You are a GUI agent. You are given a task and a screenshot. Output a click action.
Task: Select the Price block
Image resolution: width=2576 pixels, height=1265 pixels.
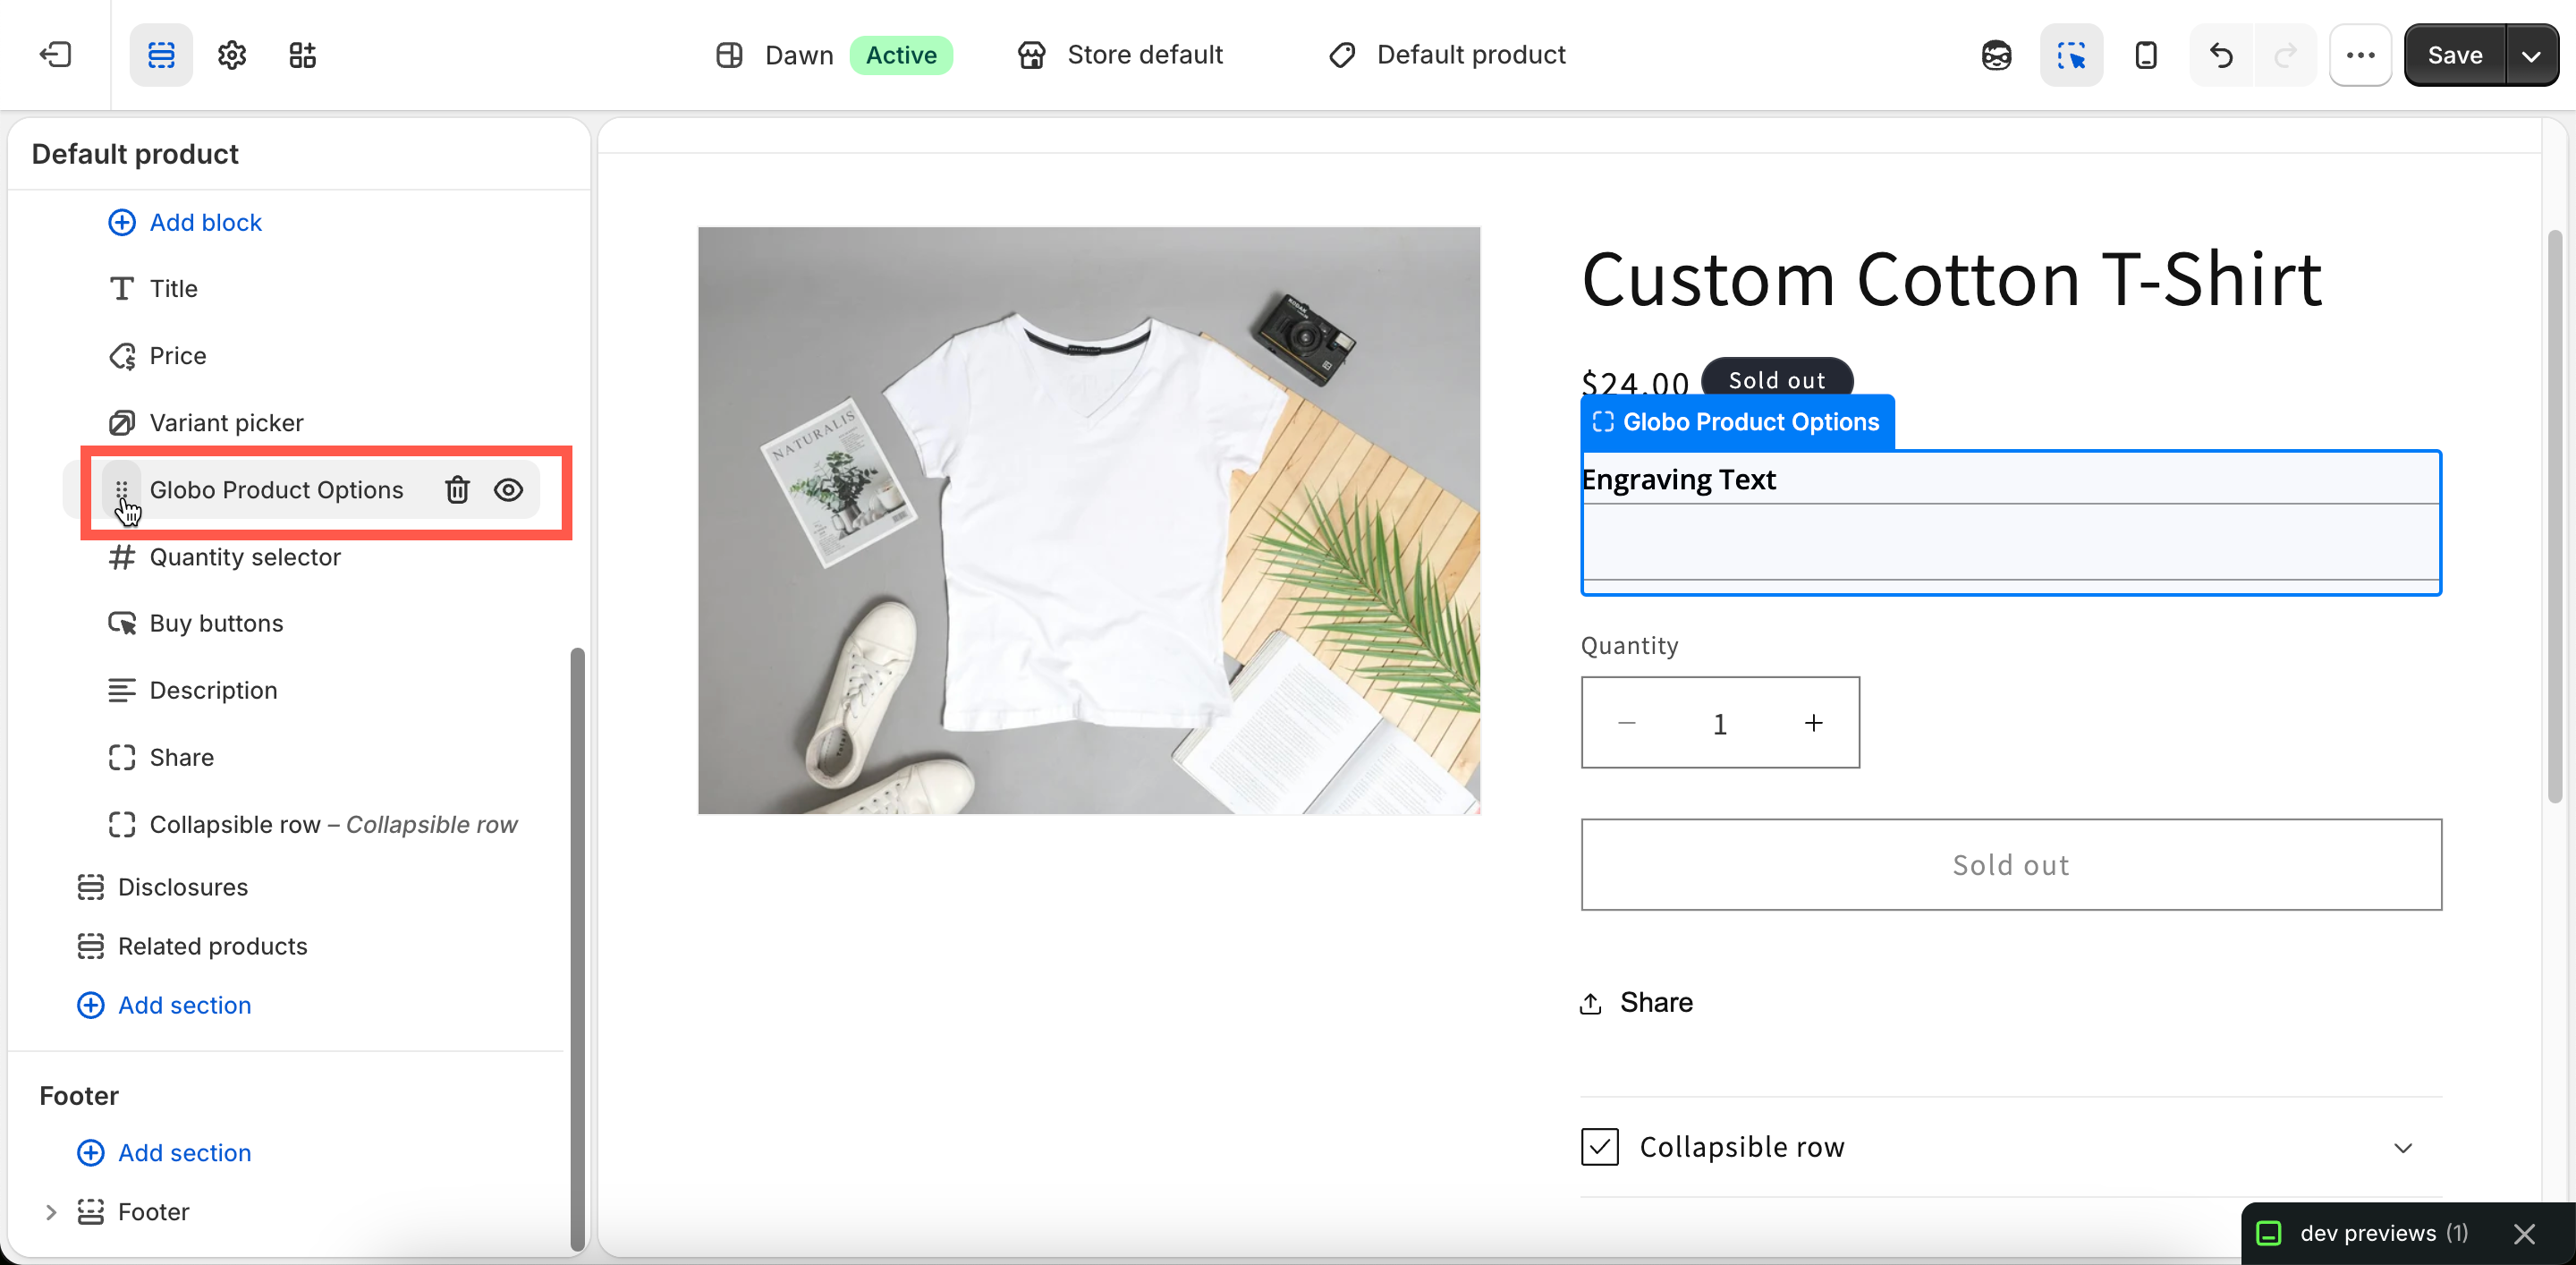point(157,356)
